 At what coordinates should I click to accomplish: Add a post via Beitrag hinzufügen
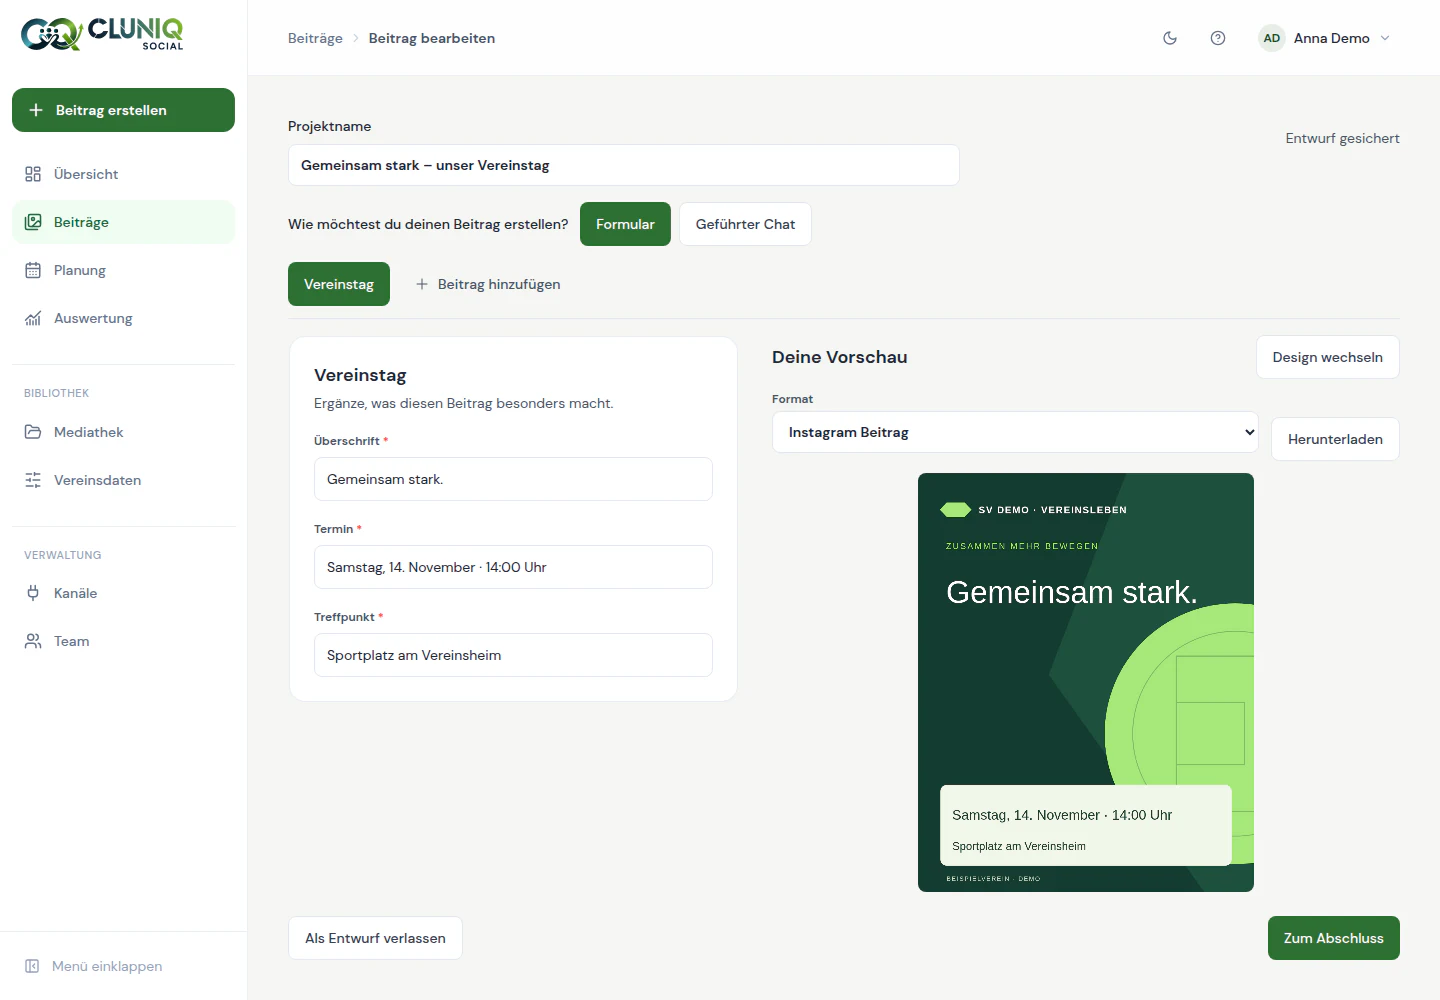[x=488, y=284]
